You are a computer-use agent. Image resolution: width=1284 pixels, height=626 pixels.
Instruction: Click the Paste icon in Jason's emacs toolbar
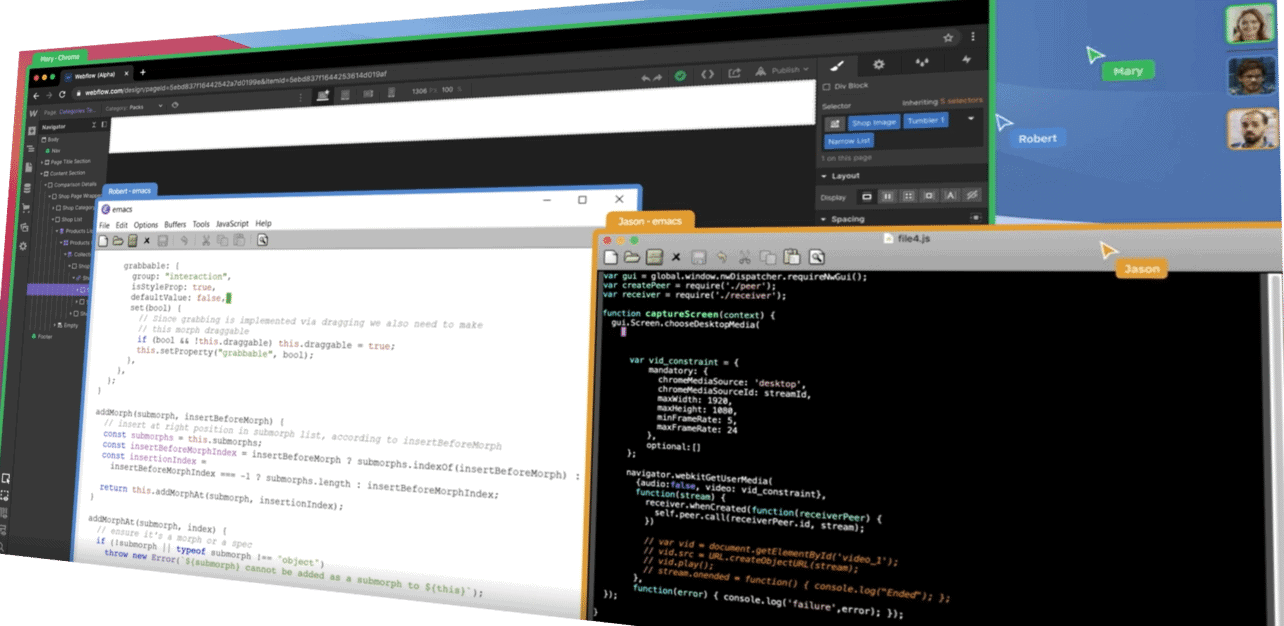[x=791, y=256]
